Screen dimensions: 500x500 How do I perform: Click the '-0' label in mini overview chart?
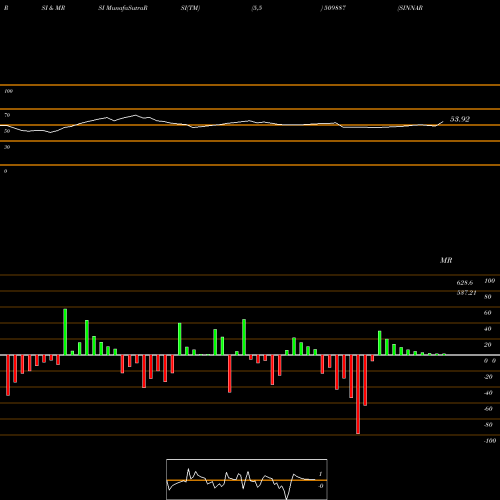(x=321, y=486)
